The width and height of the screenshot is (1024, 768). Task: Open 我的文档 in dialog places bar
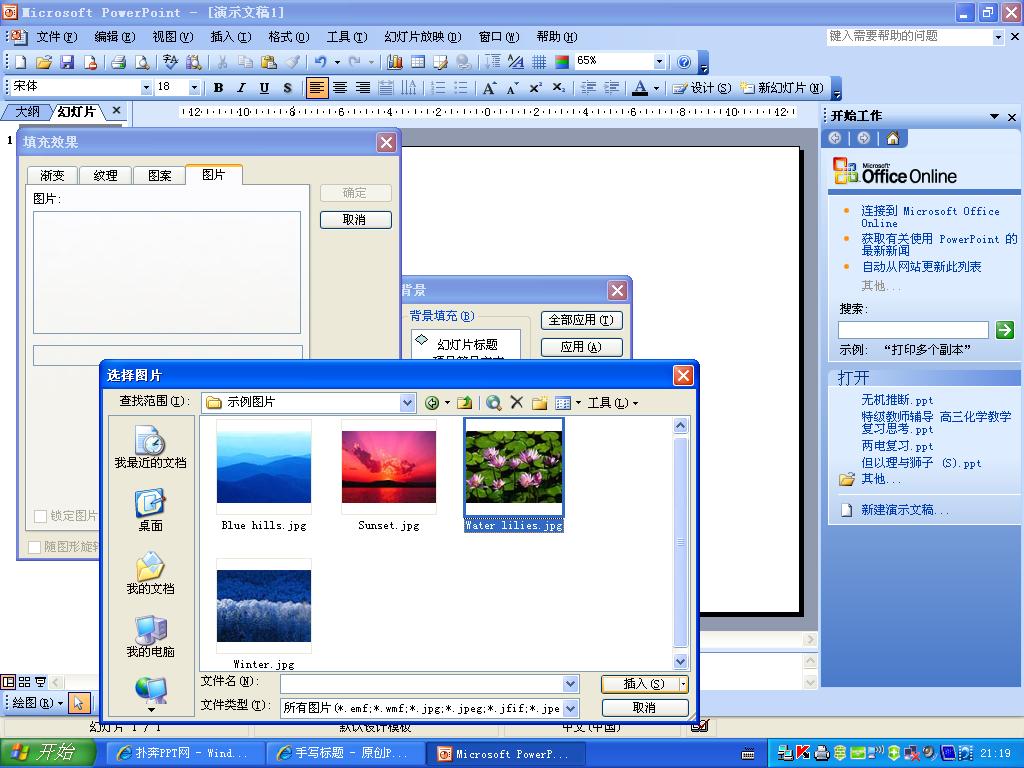tap(150, 573)
